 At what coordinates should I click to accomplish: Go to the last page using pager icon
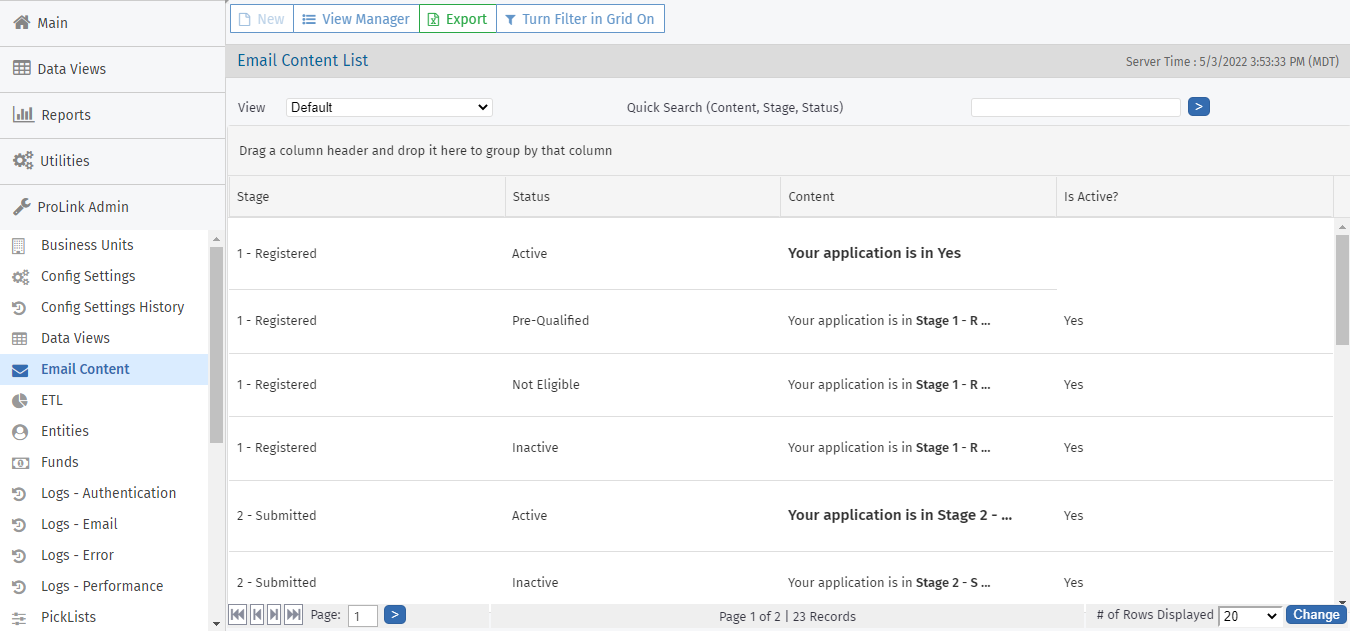click(293, 615)
